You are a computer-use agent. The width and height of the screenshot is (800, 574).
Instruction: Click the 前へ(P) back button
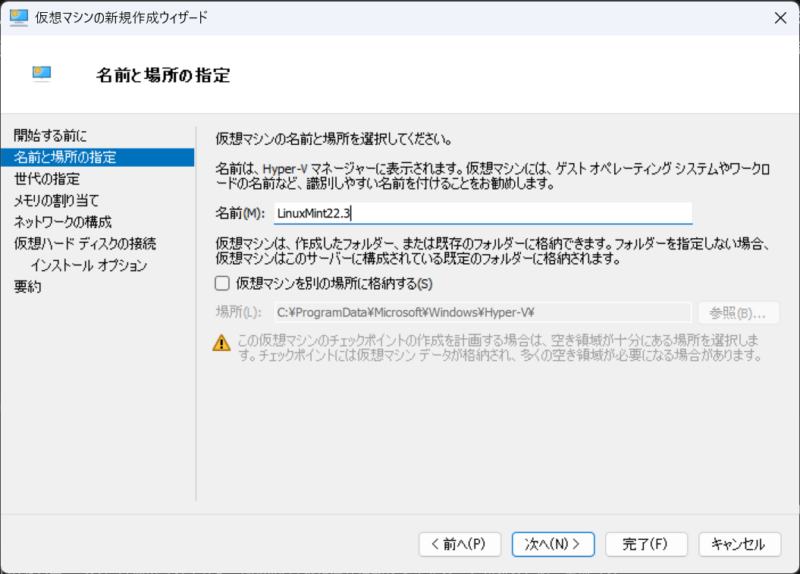coord(458,544)
